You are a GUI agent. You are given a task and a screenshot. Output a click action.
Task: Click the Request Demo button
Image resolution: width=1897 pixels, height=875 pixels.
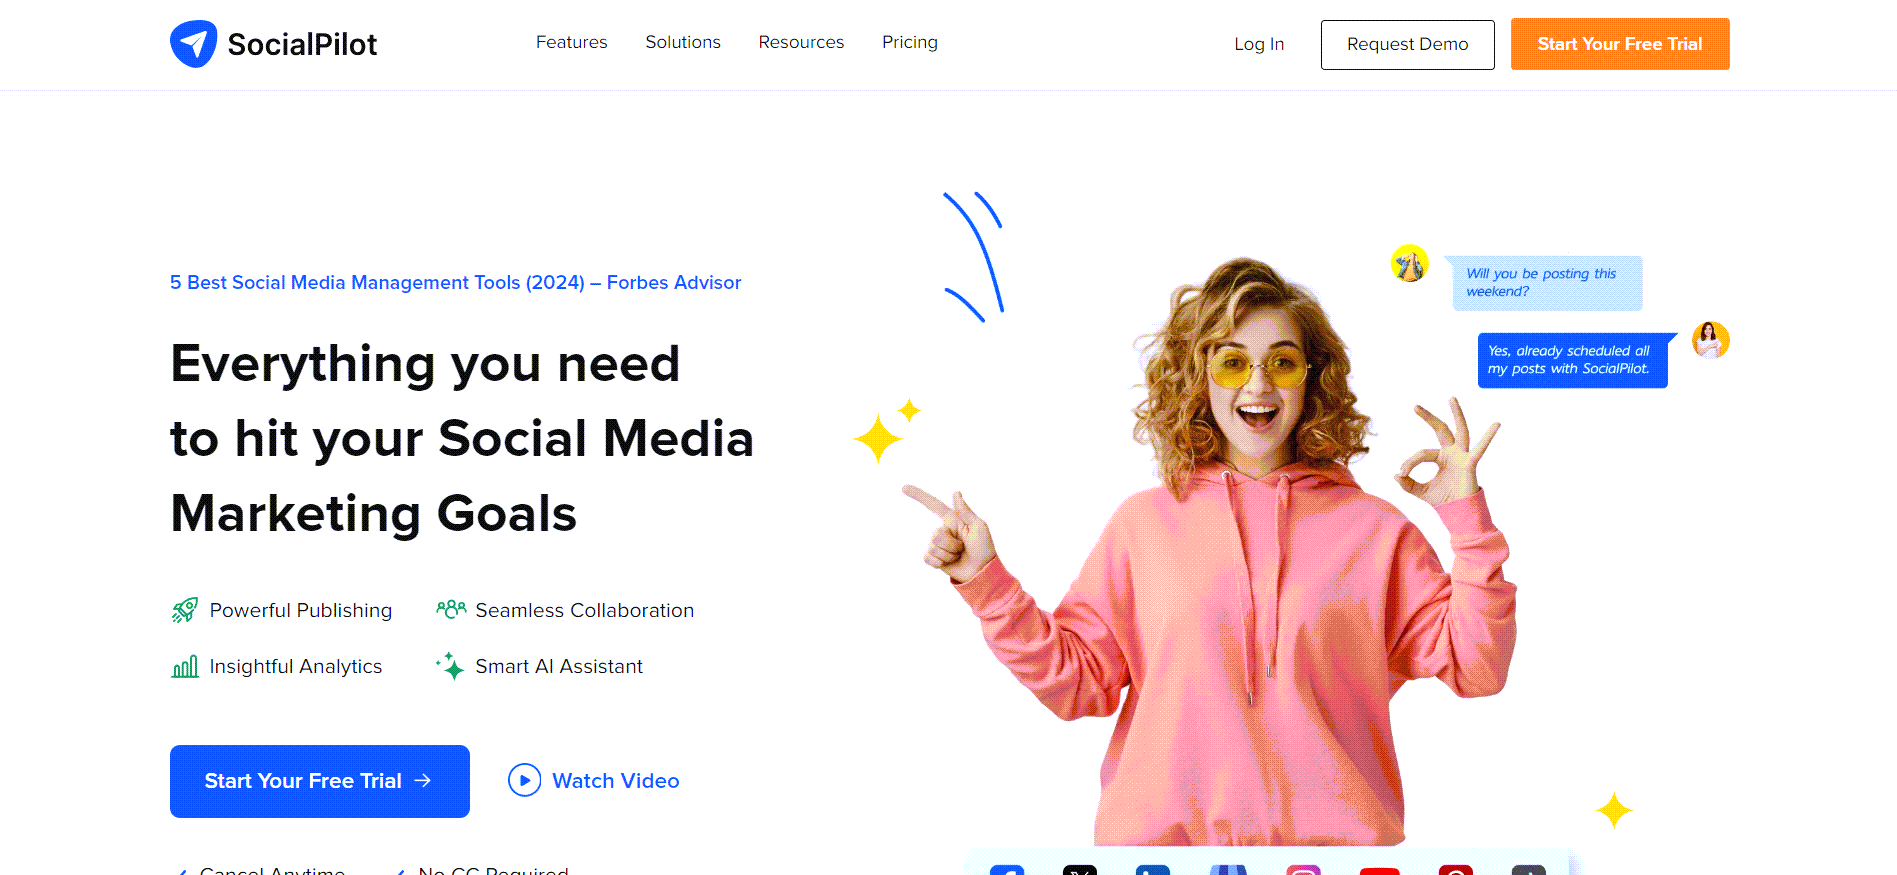[x=1407, y=45]
